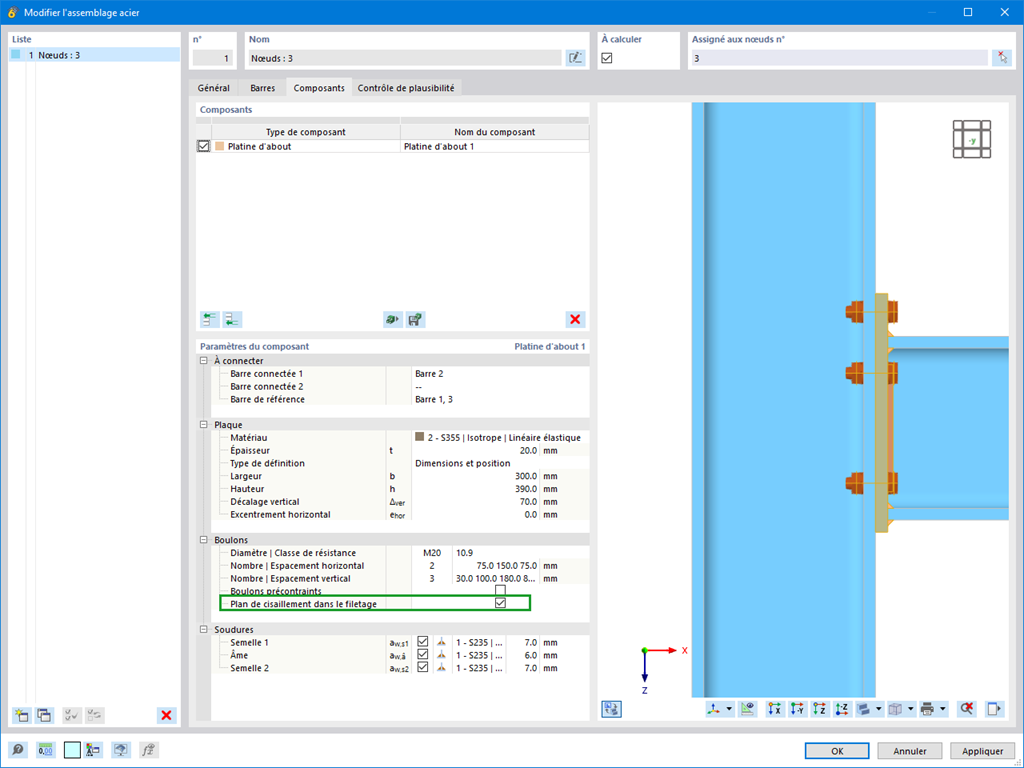1024x768 pixels.
Task: Click the print graphic icon
Action: tap(927, 709)
